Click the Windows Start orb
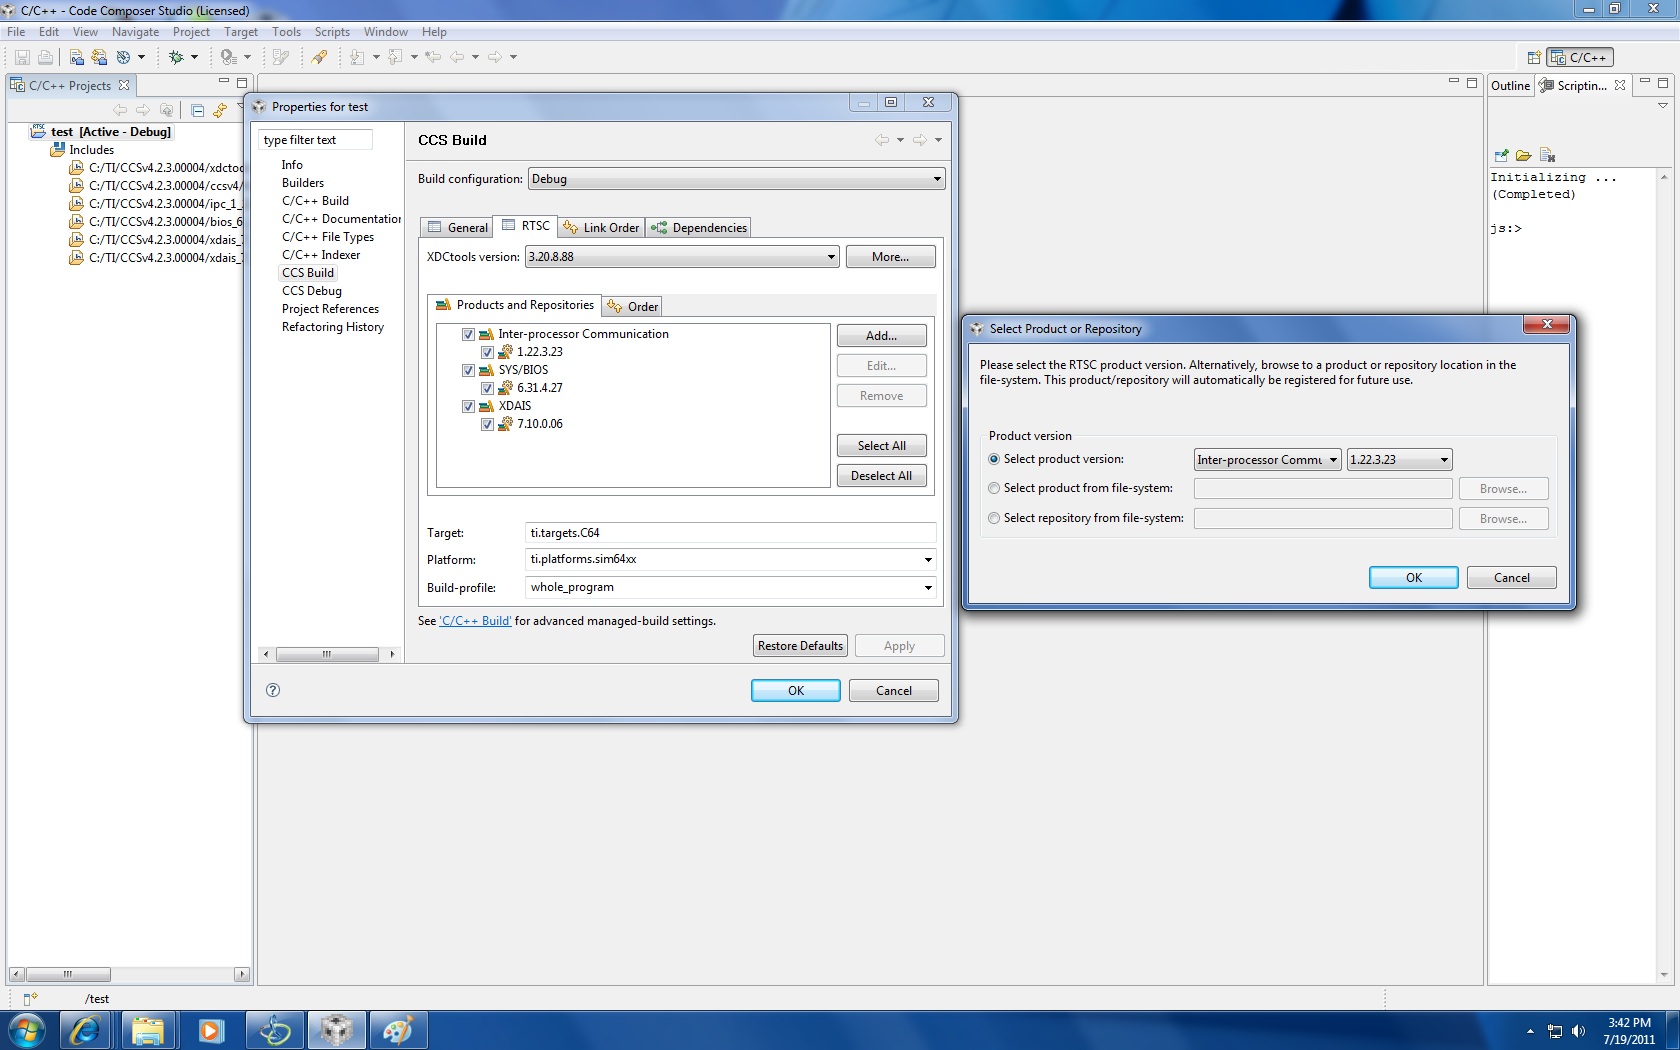Screen dimensions: 1680x1050 click(x=26, y=1030)
